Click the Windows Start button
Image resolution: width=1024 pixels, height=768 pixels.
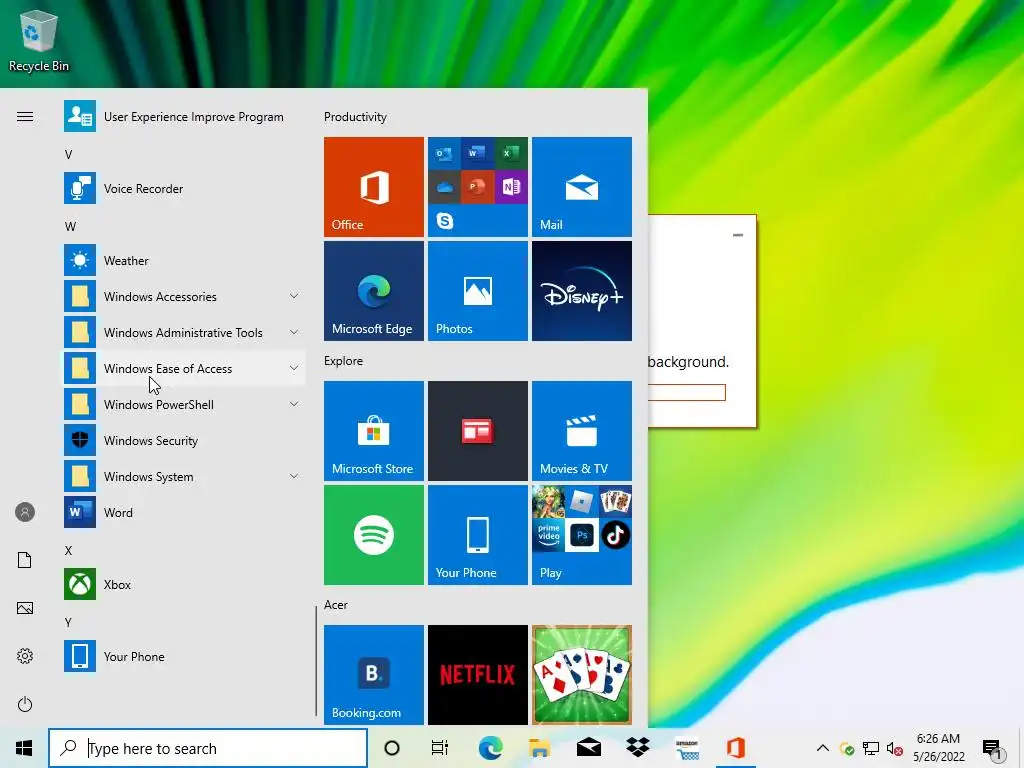(24, 748)
